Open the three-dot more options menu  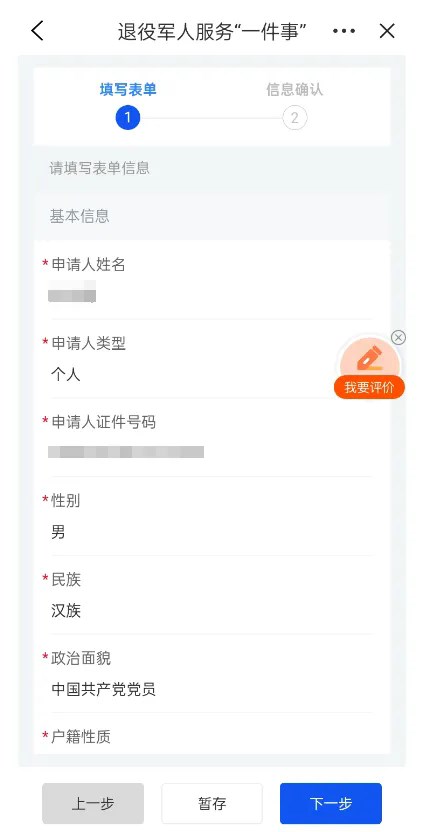(344, 31)
